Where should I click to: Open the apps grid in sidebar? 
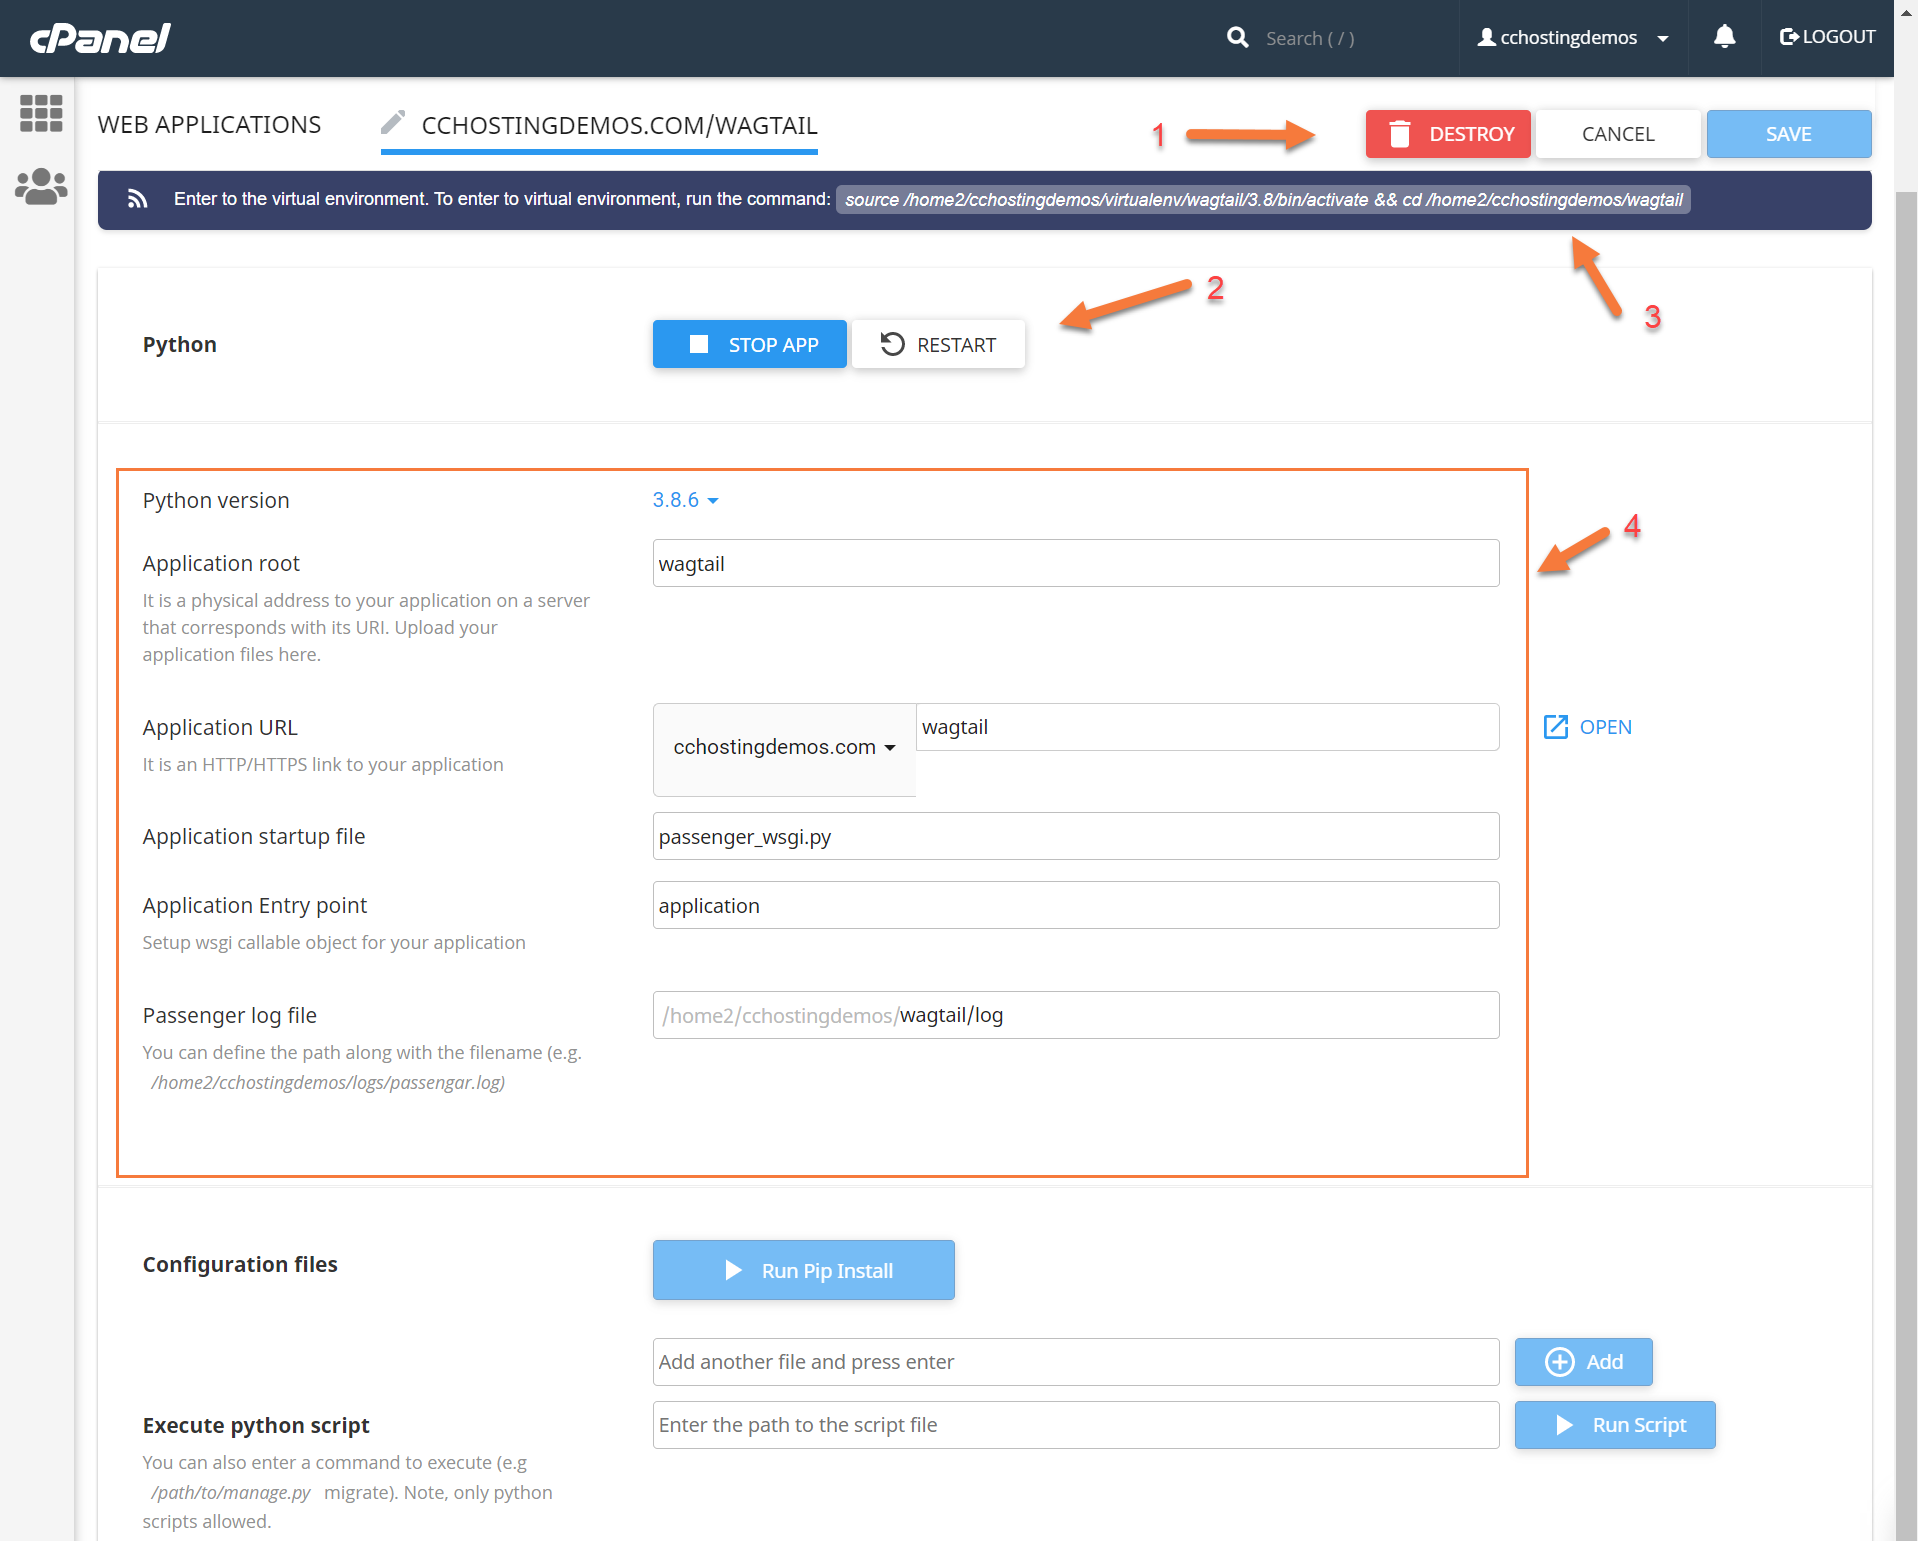(x=41, y=113)
